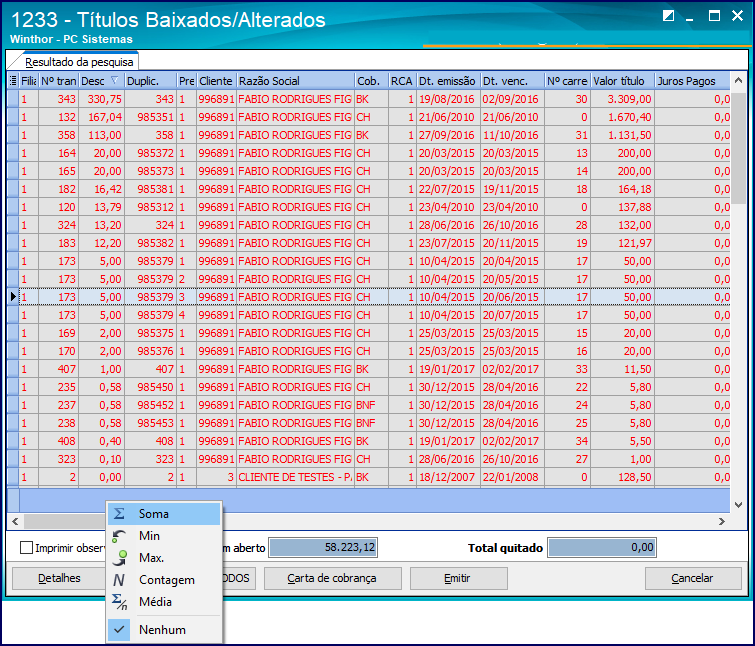Viewport: 755px width, 646px height.
Task: Click cell with value 3.309,00
Action: pyautogui.click(x=623, y=99)
